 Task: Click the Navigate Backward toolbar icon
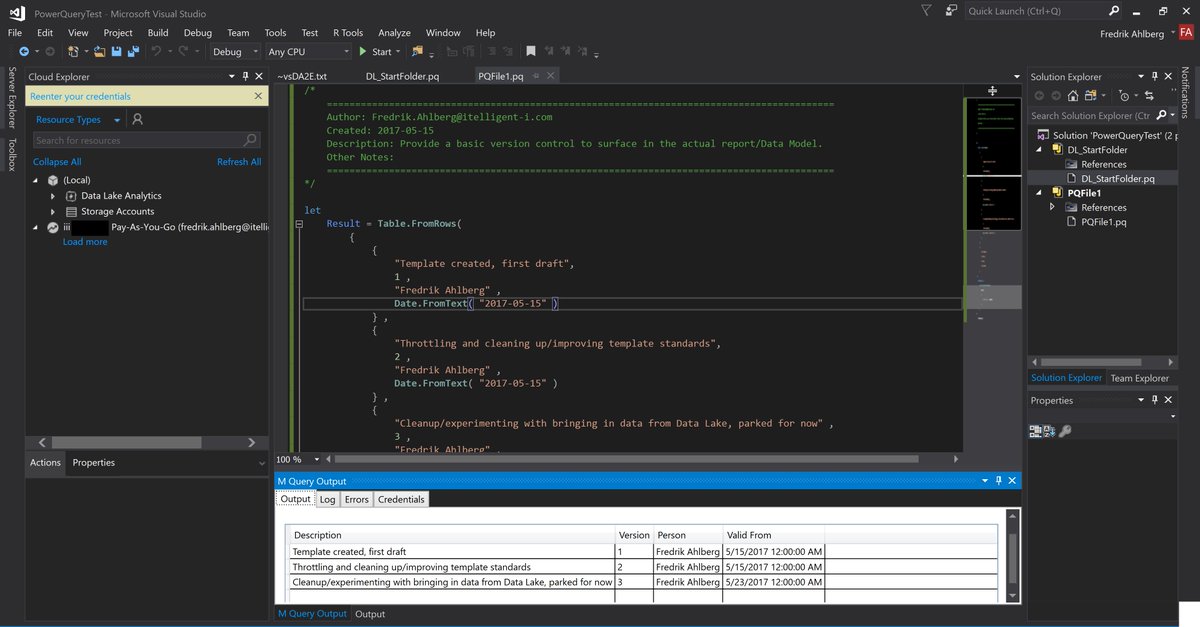[x=22, y=51]
